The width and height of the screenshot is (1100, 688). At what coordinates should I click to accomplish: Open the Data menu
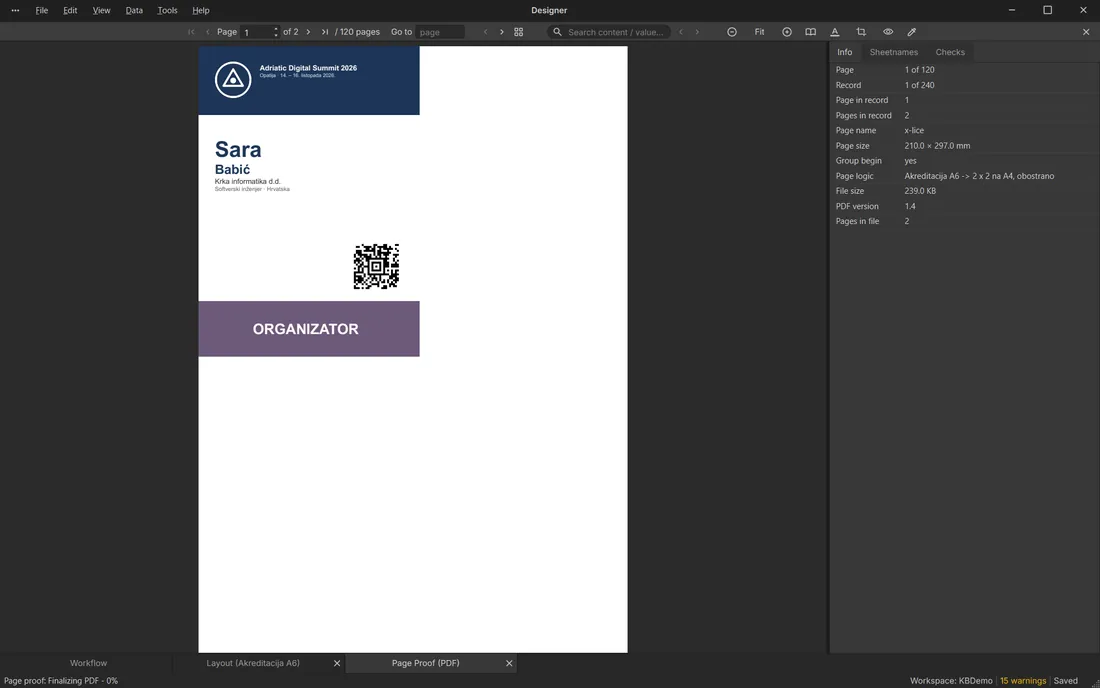click(x=134, y=11)
